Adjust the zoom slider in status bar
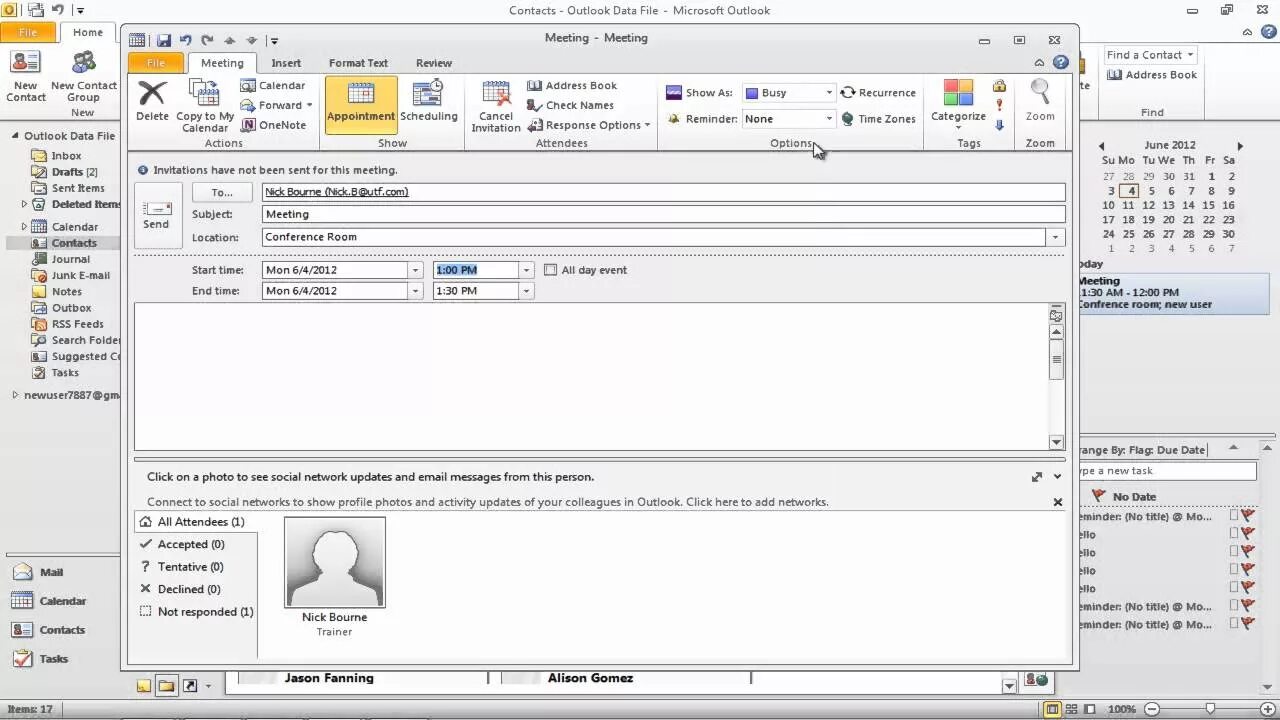This screenshot has width=1280, height=720. 1210,709
